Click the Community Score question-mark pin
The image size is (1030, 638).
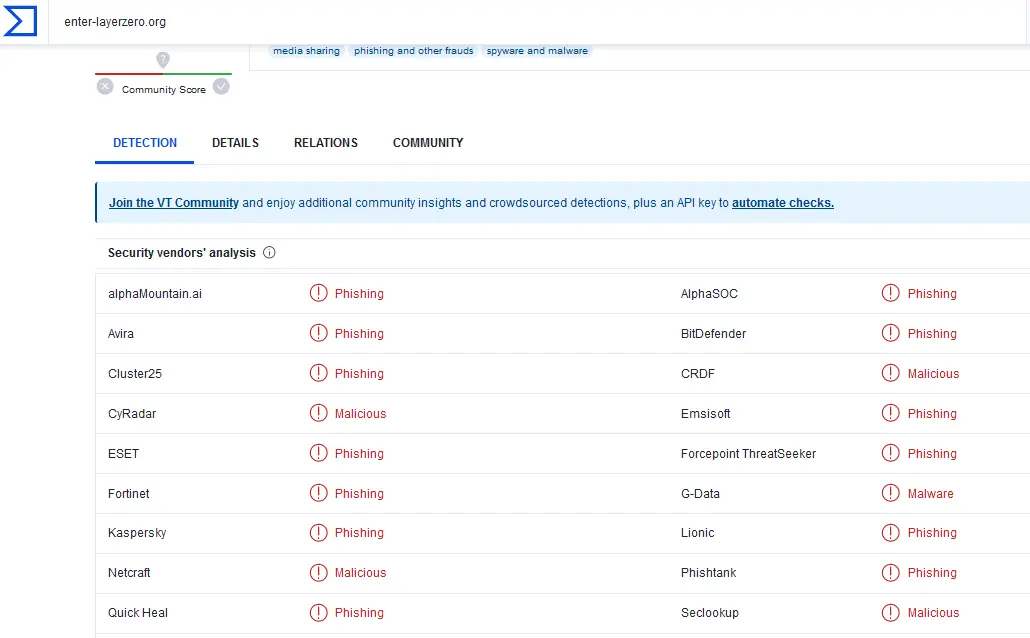click(x=163, y=60)
